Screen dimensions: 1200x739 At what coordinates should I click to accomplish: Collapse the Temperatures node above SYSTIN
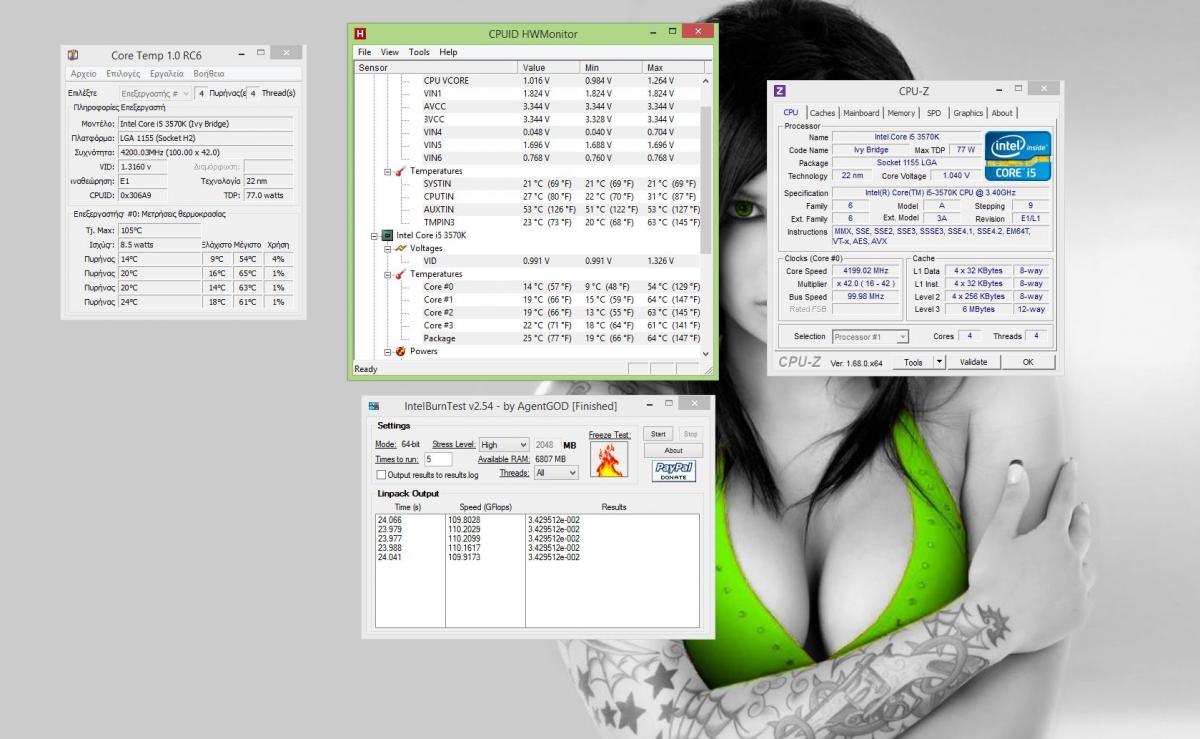[387, 171]
